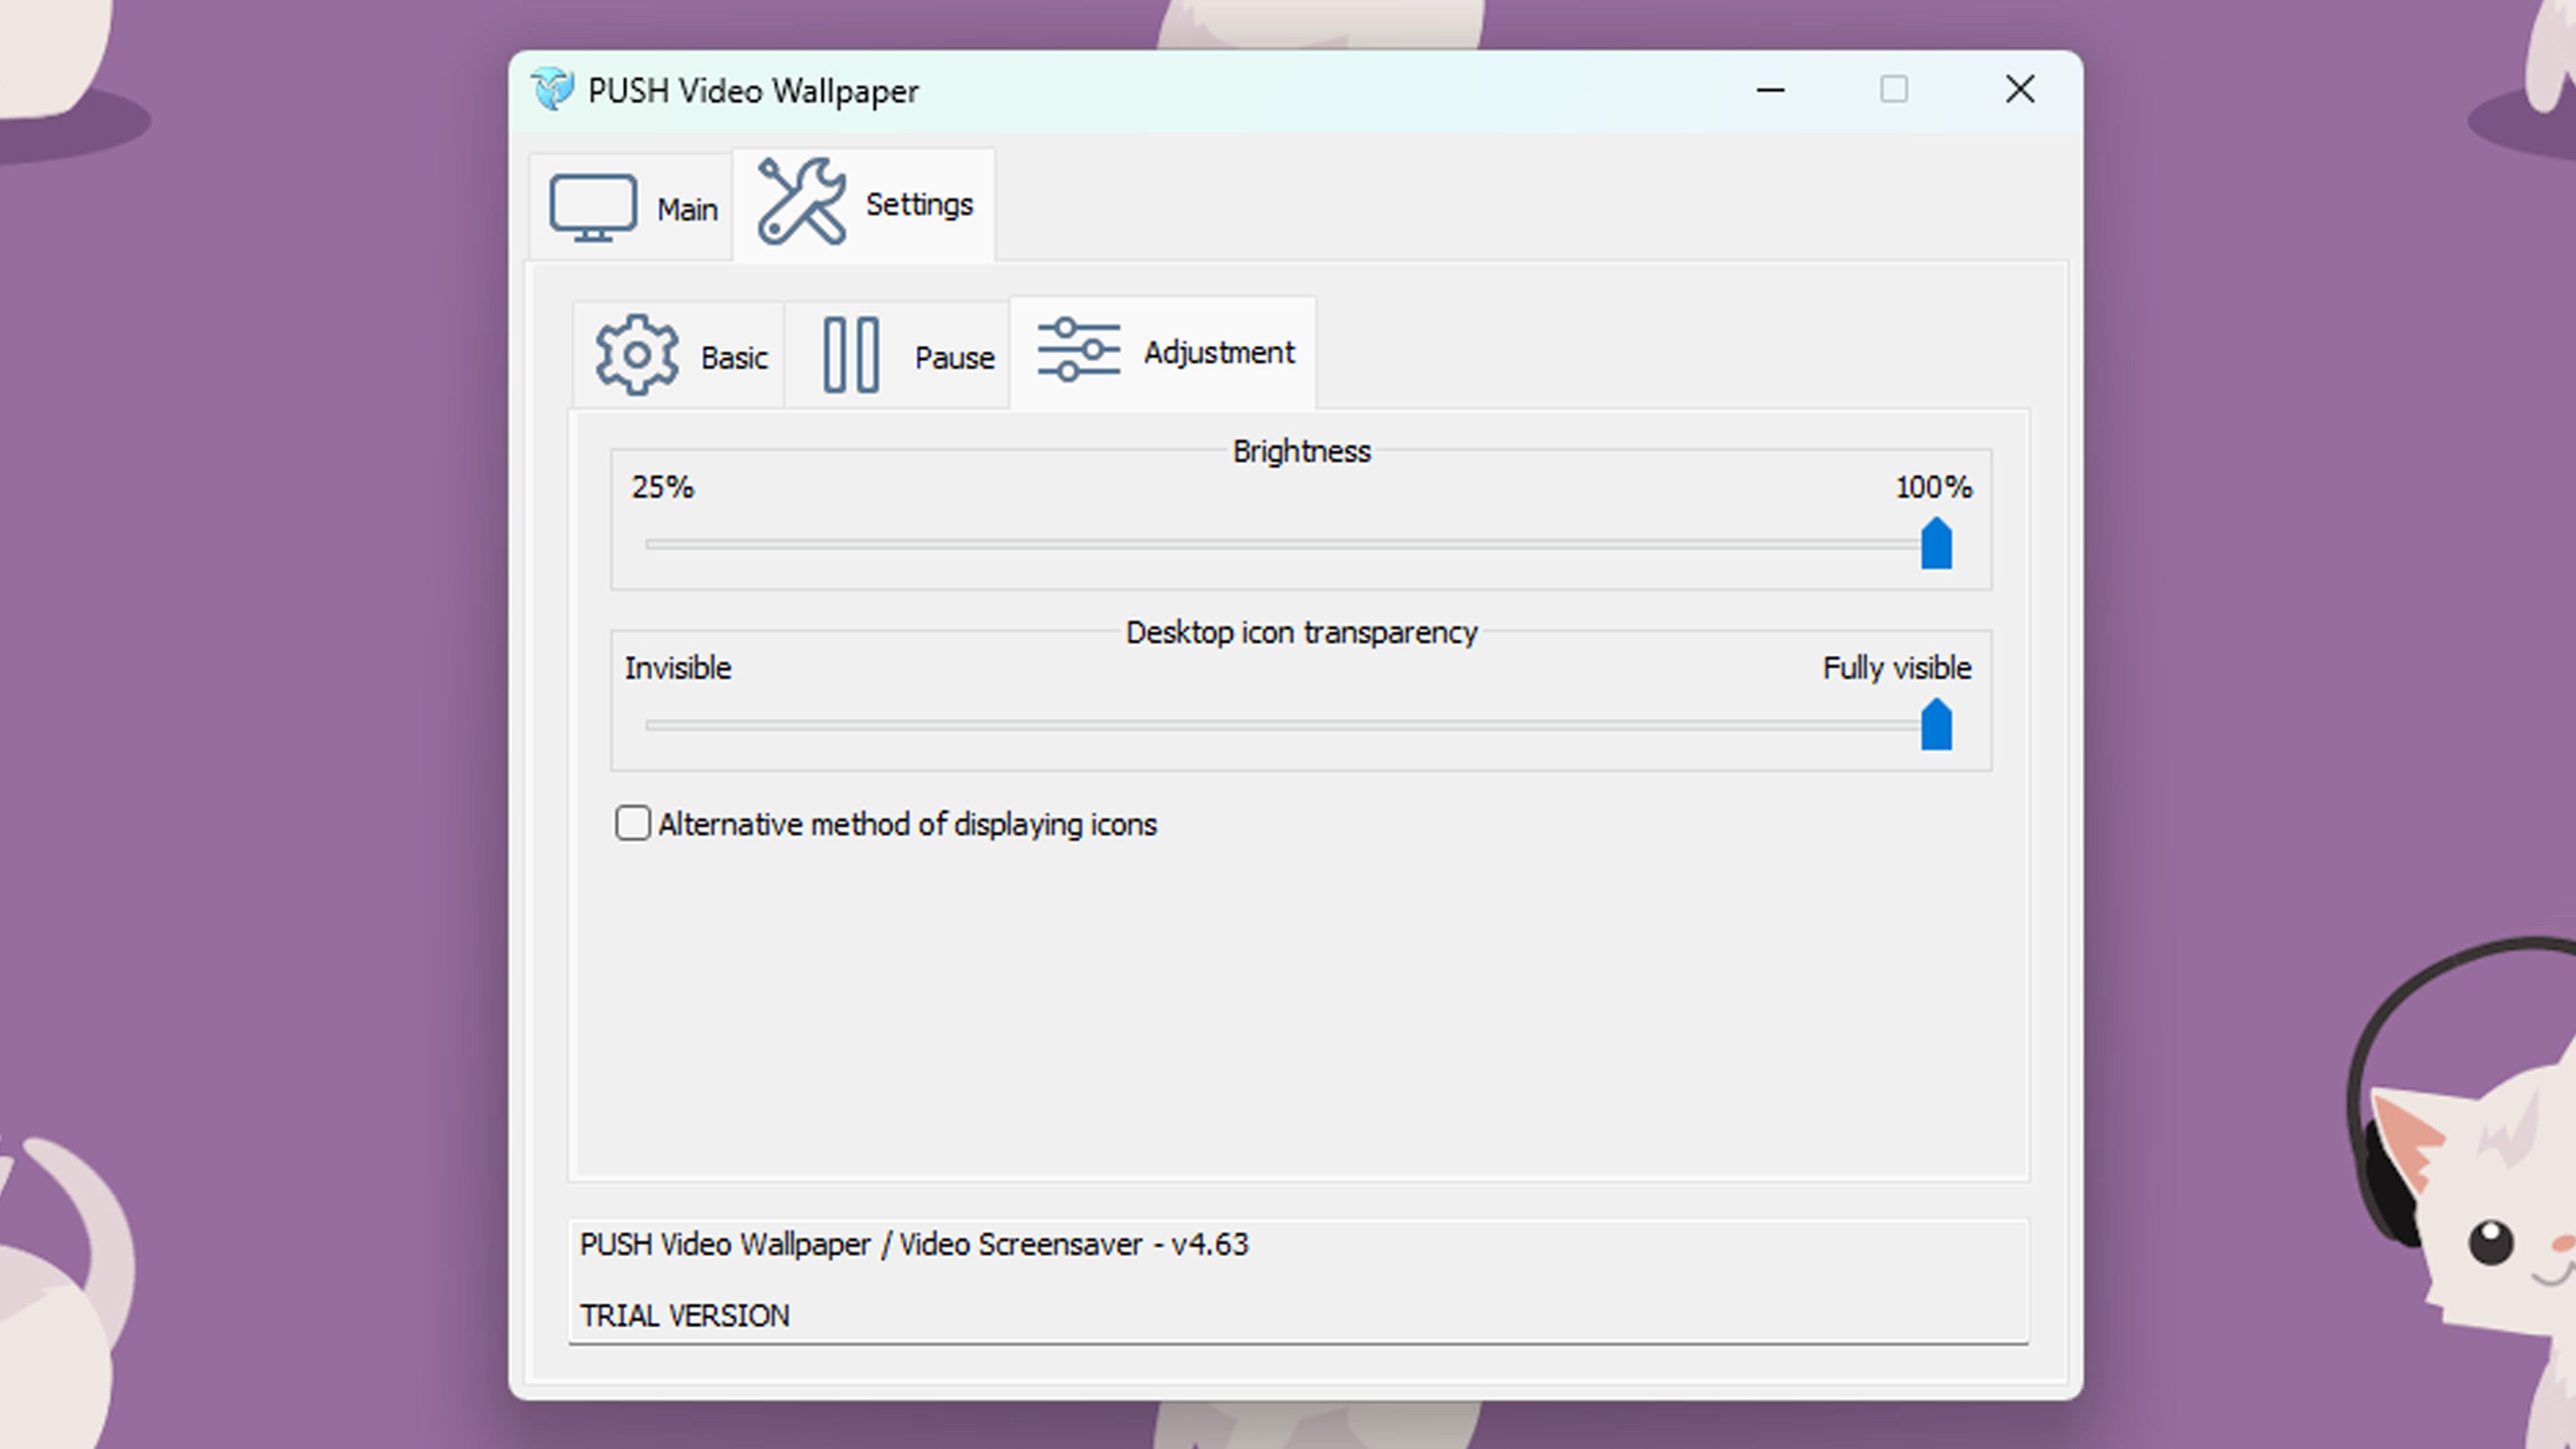
Task: Open the Main tab
Action: (632, 208)
